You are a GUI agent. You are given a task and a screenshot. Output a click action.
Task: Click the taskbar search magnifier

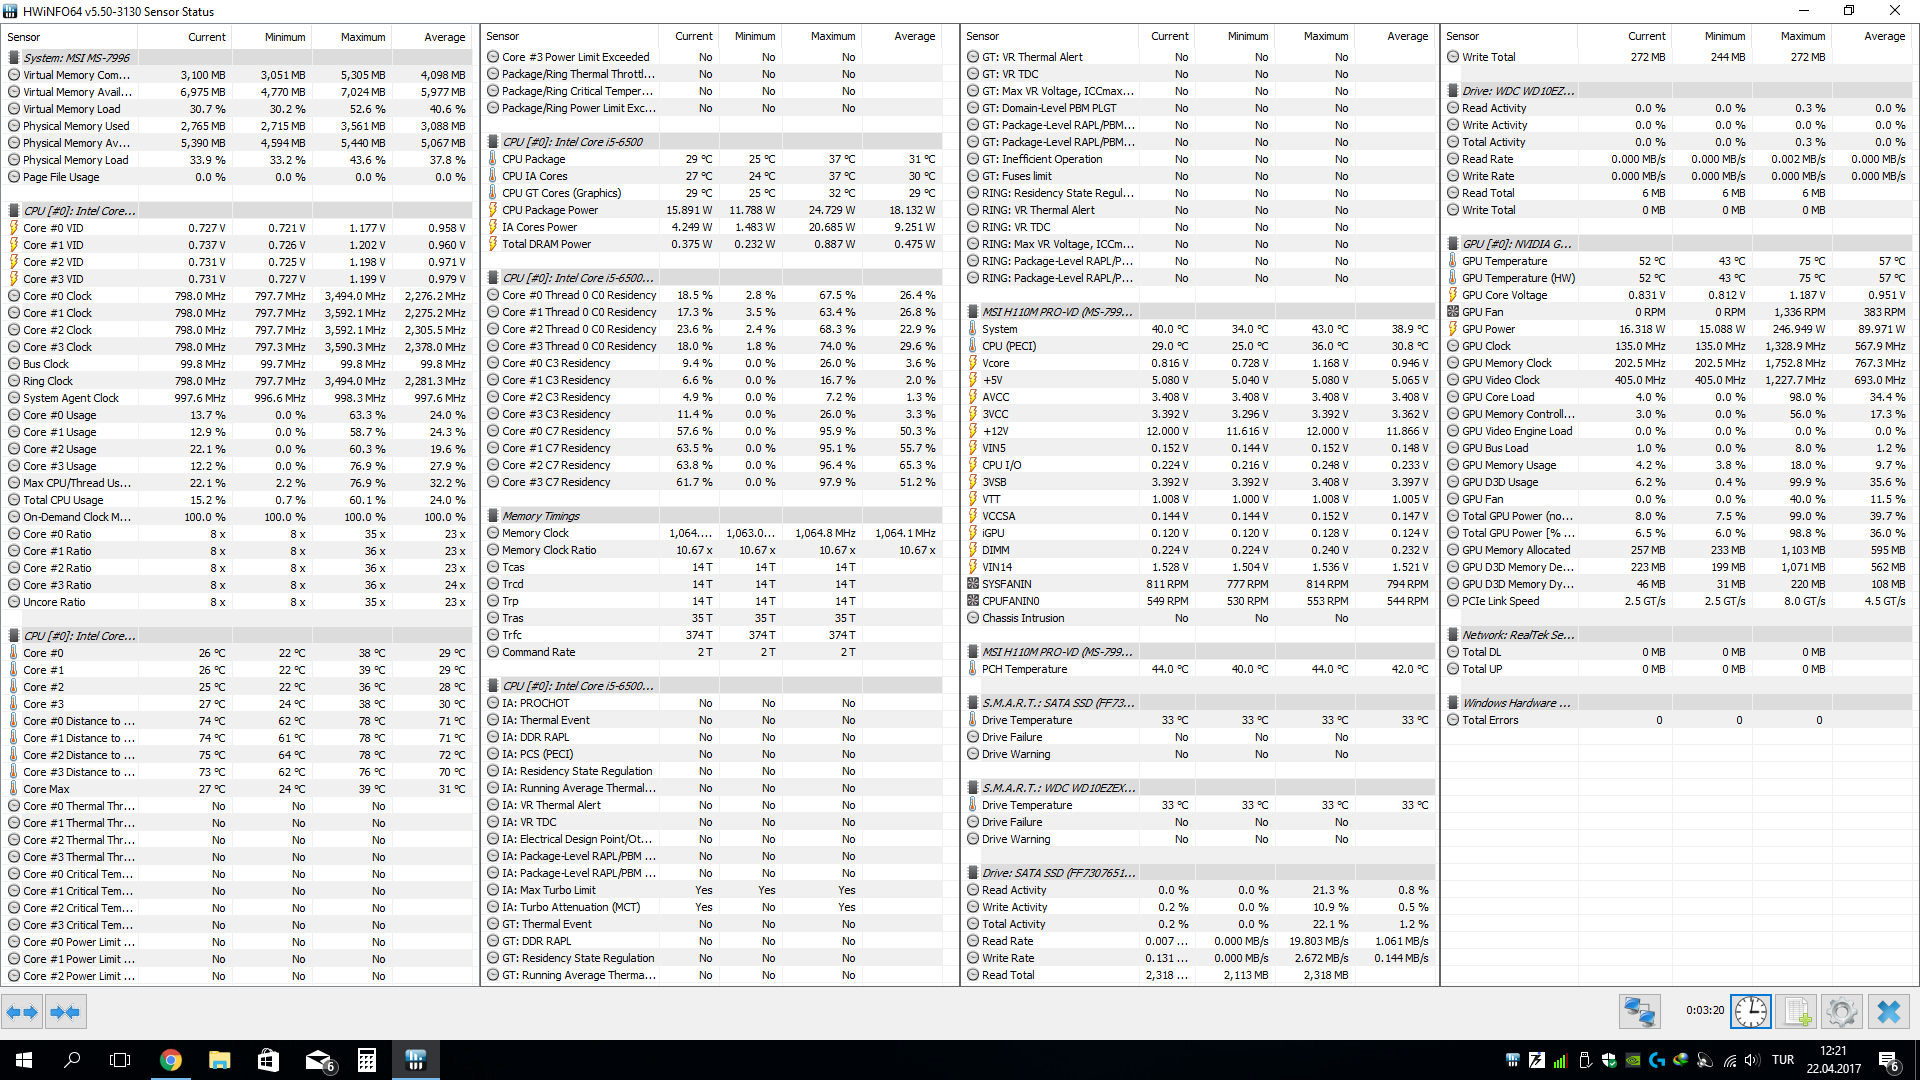point(72,1060)
